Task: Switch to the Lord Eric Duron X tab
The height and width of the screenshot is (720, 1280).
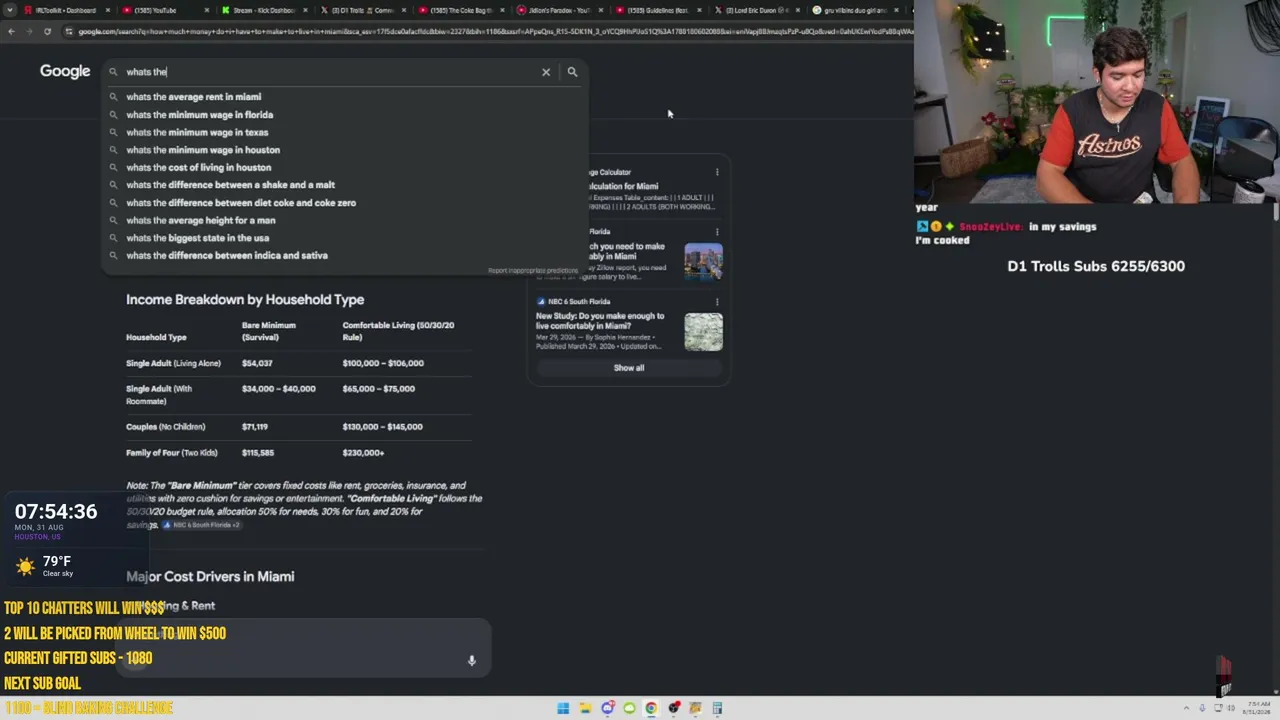Action: 756,10
